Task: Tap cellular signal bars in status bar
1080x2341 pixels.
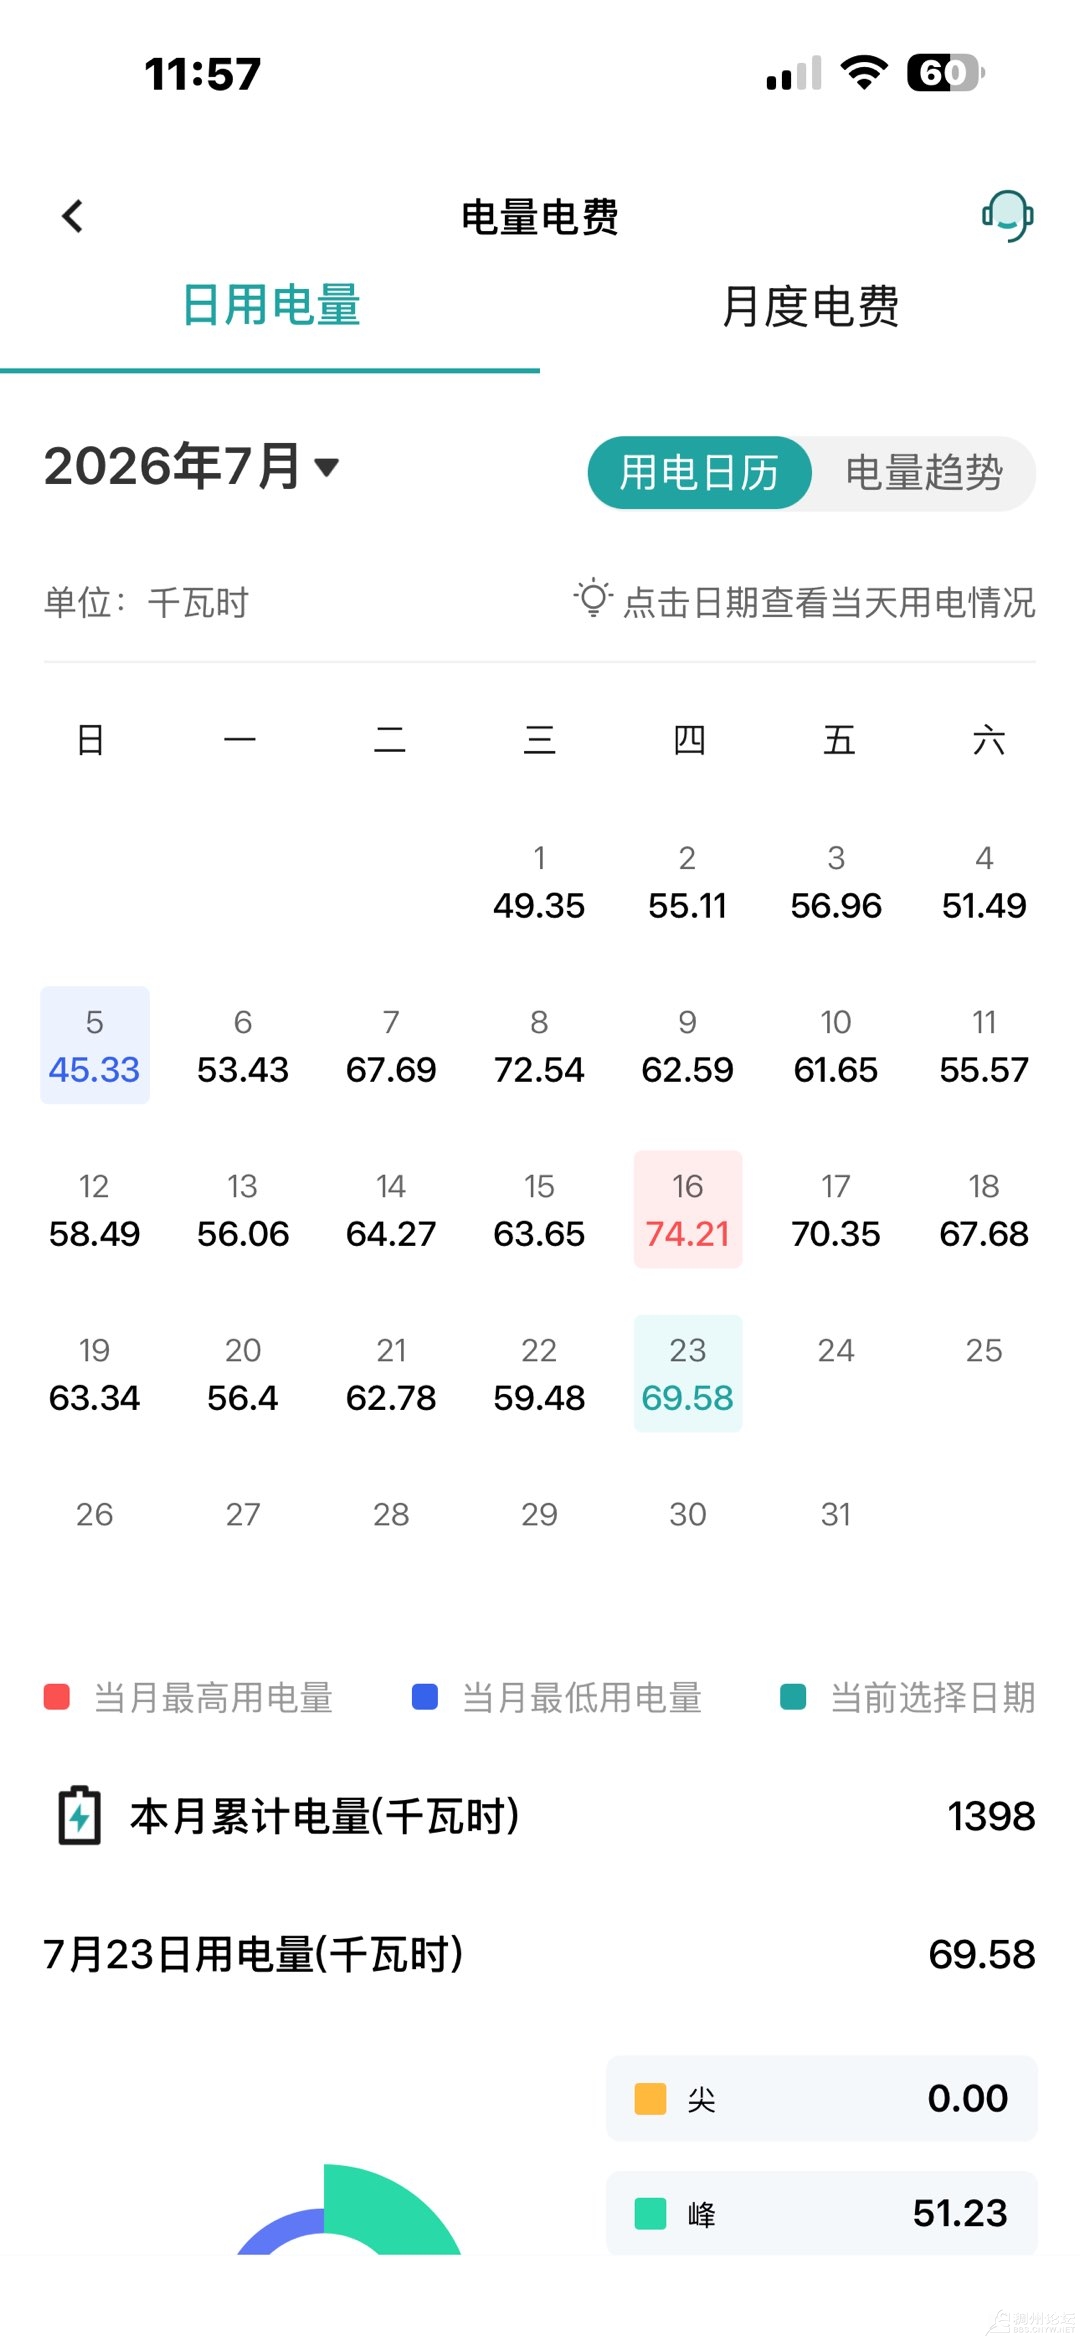Action: (794, 73)
